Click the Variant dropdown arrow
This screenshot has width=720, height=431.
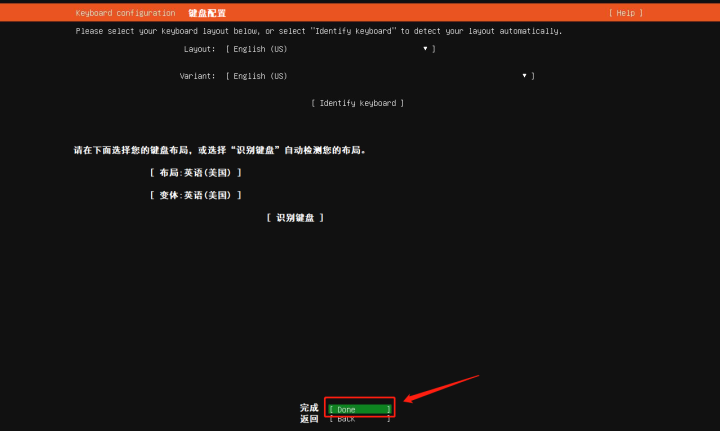pyautogui.click(x=524, y=75)
